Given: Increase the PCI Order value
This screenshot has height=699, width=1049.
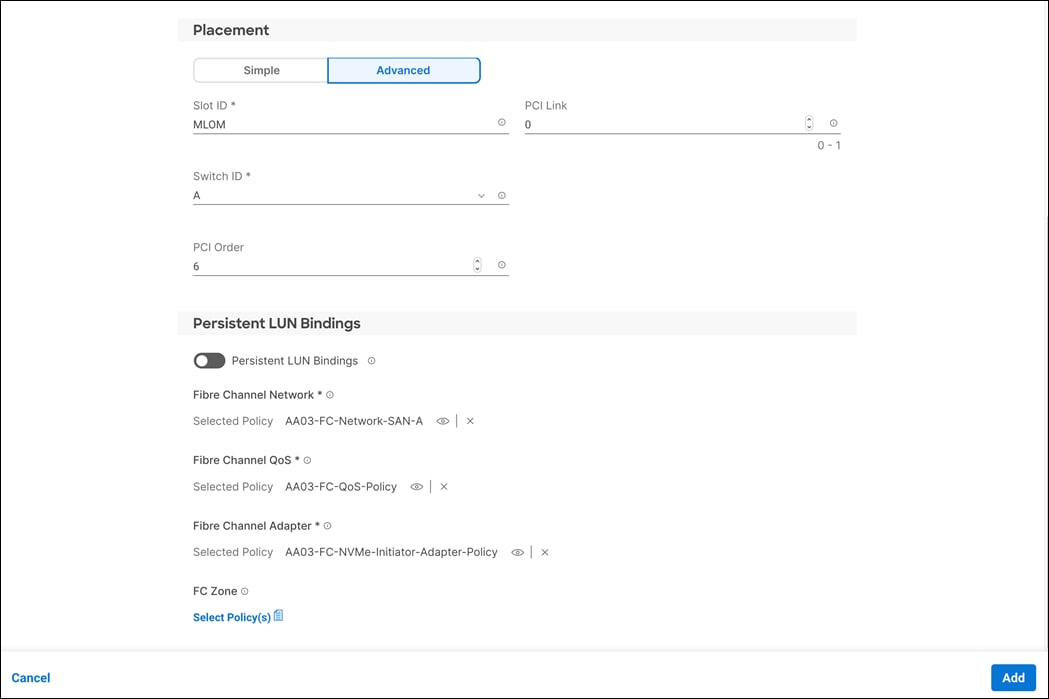Looking at the screenshot, I should [x=477, y=260].
